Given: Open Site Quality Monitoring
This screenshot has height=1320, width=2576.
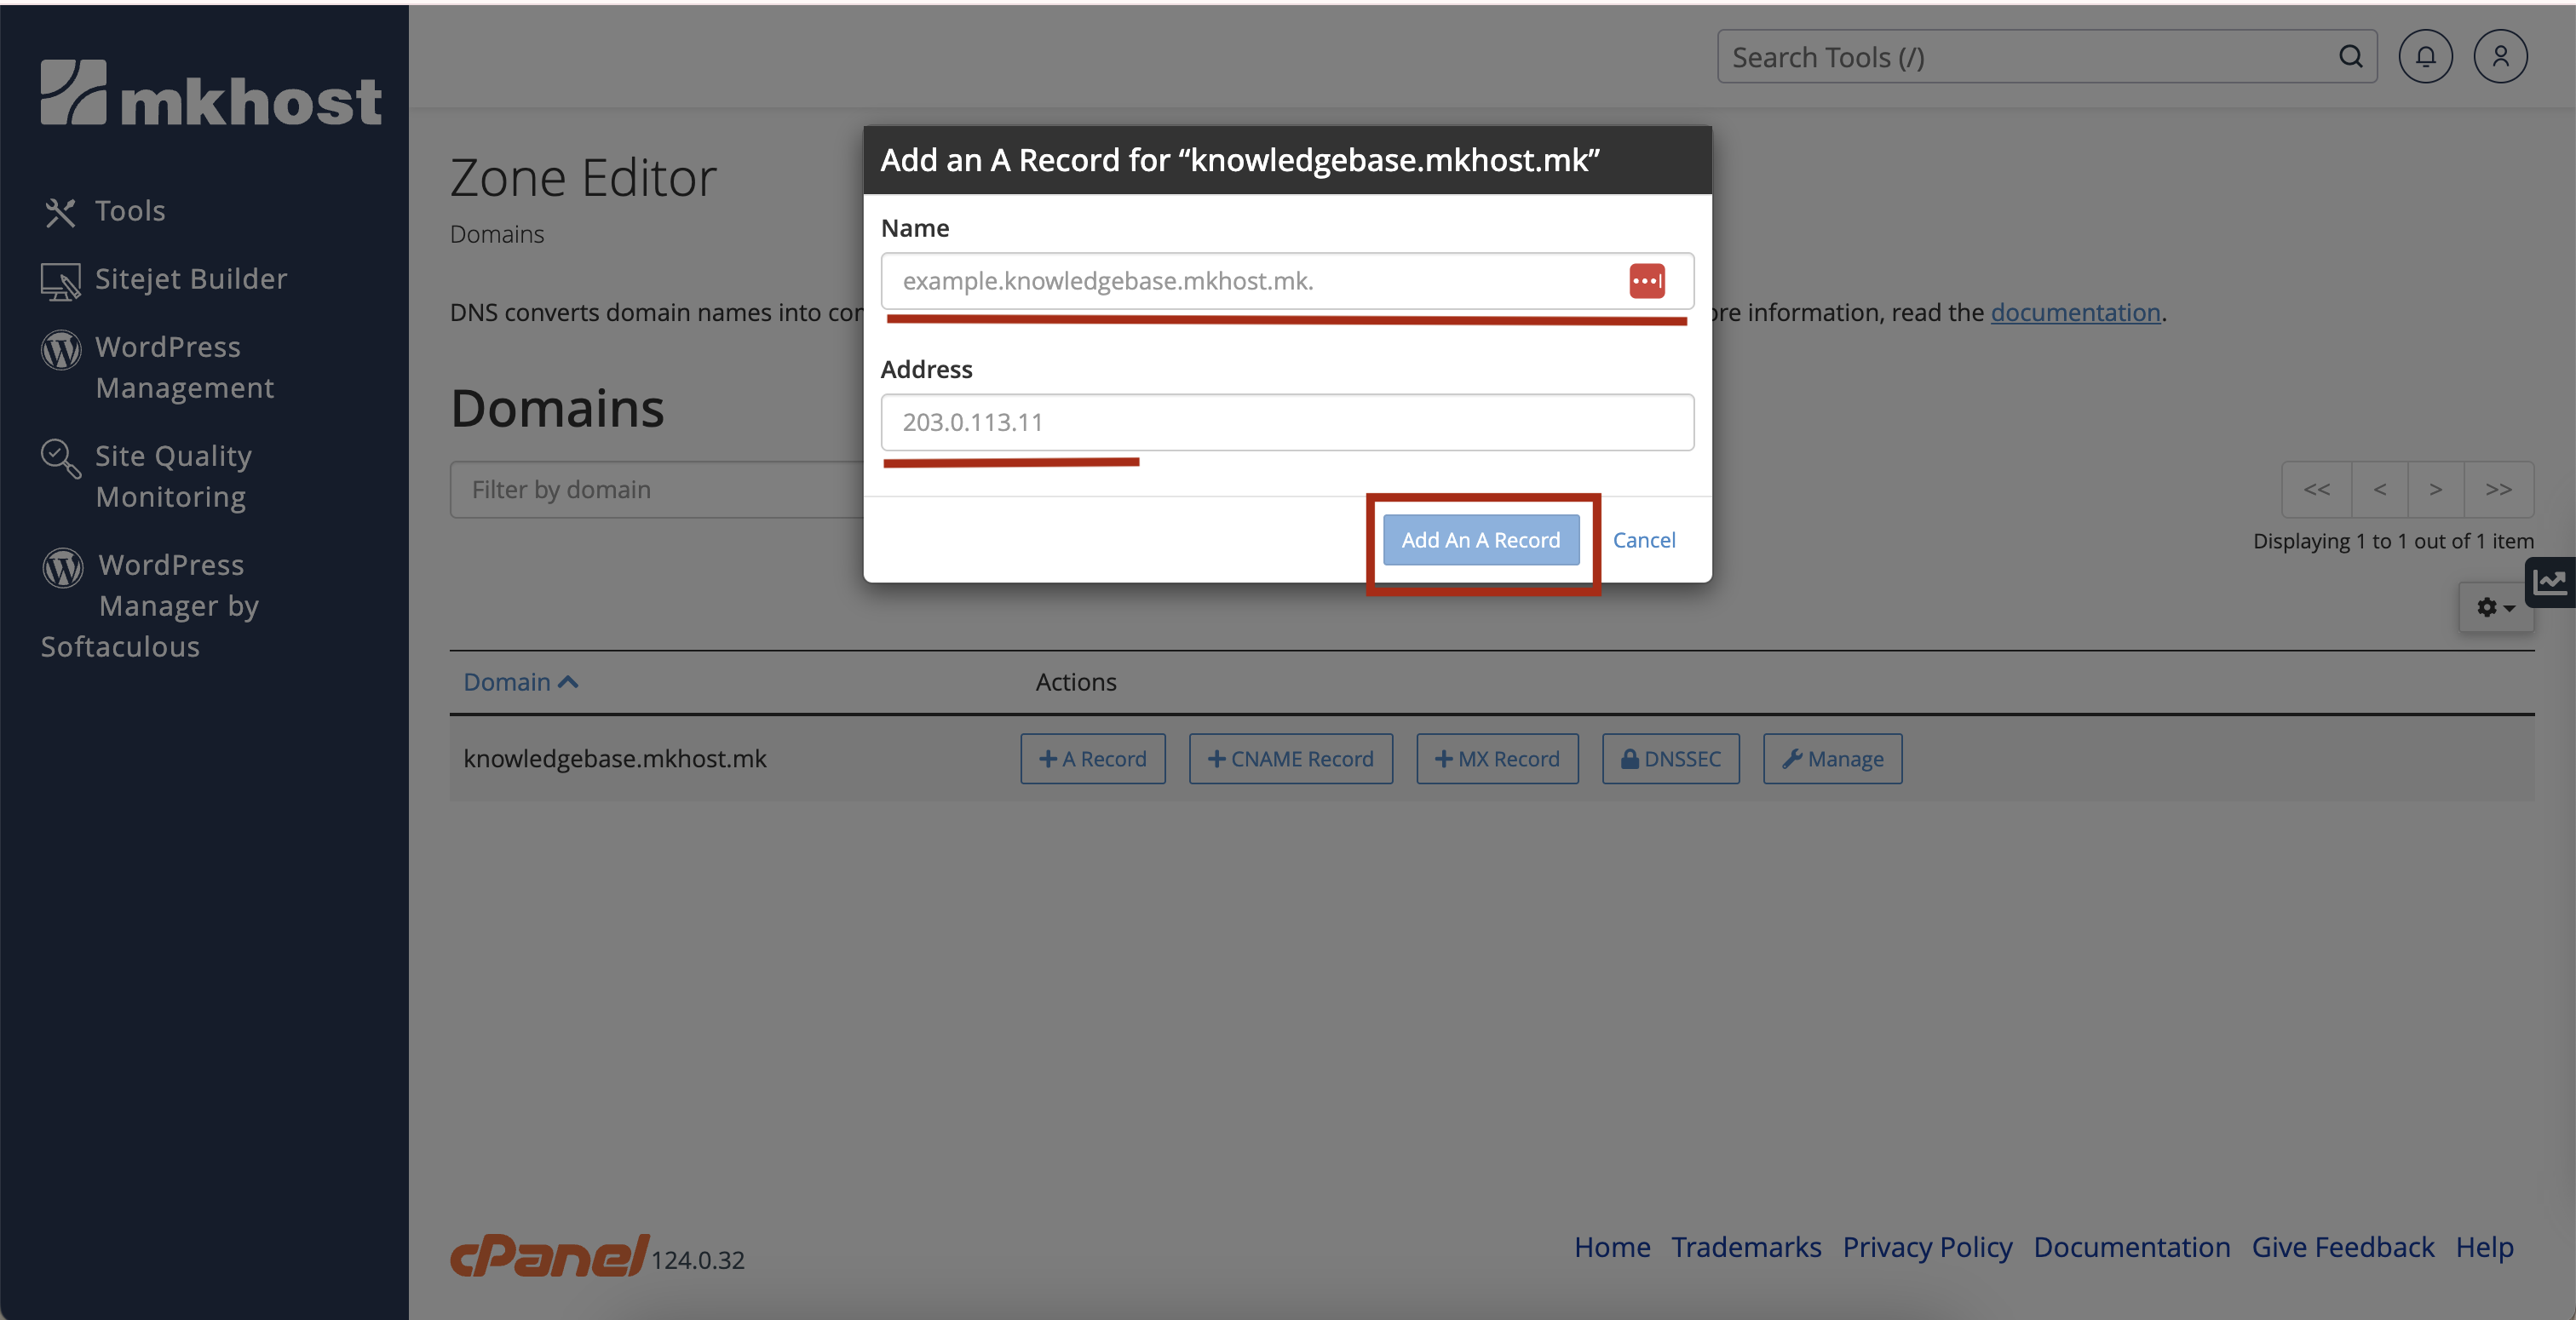Looking at the screenshot, I should pos(172,476).
